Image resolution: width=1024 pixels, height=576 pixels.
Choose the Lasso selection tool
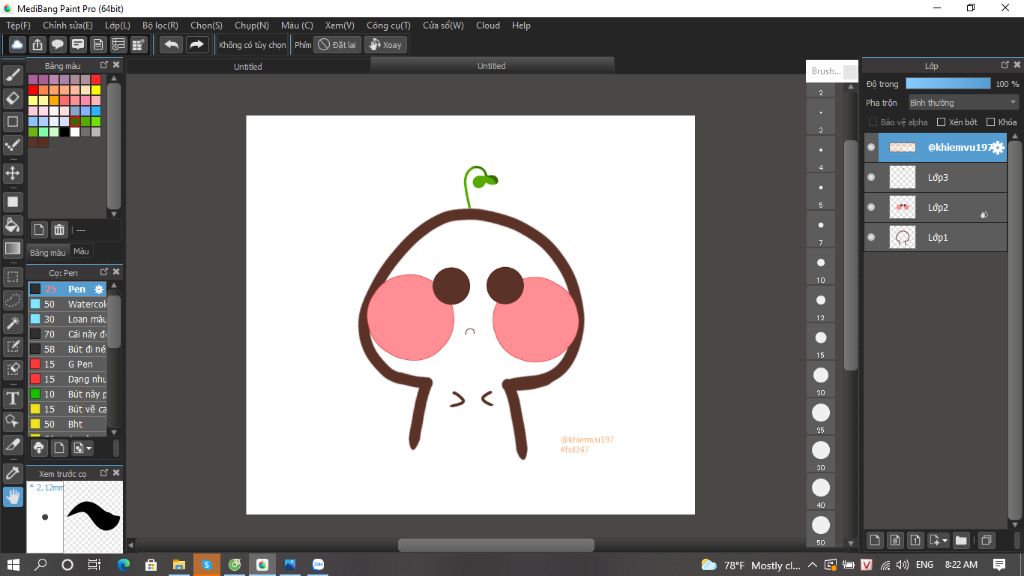click(12, 300)
